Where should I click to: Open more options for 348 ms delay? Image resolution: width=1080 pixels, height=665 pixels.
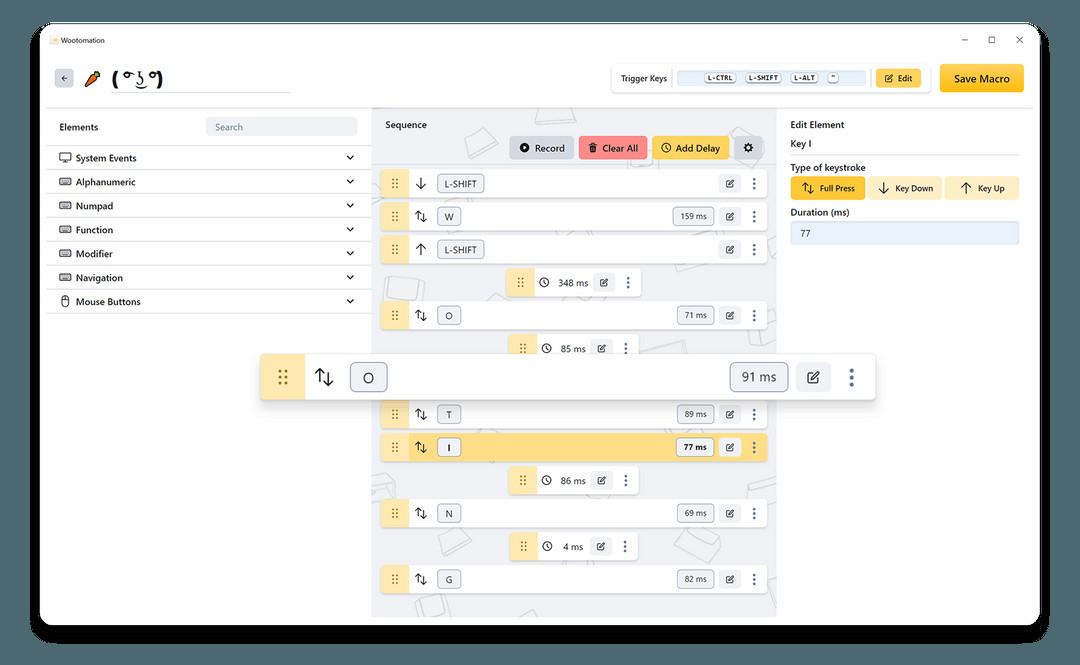coord(628,283)
